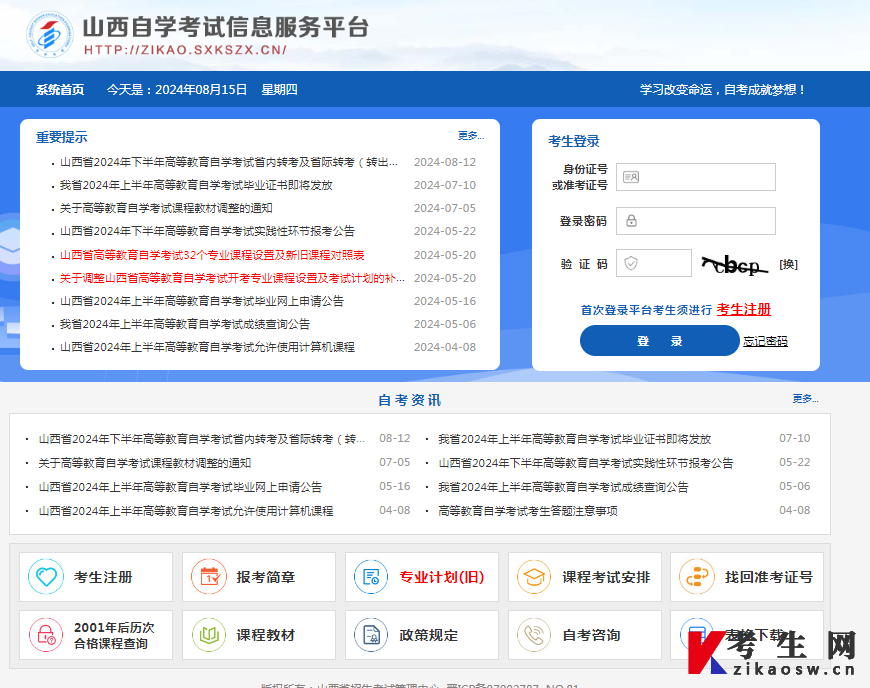Open the 课程教材 book icon
Screen dimensions: 870x688
(208, 635)
